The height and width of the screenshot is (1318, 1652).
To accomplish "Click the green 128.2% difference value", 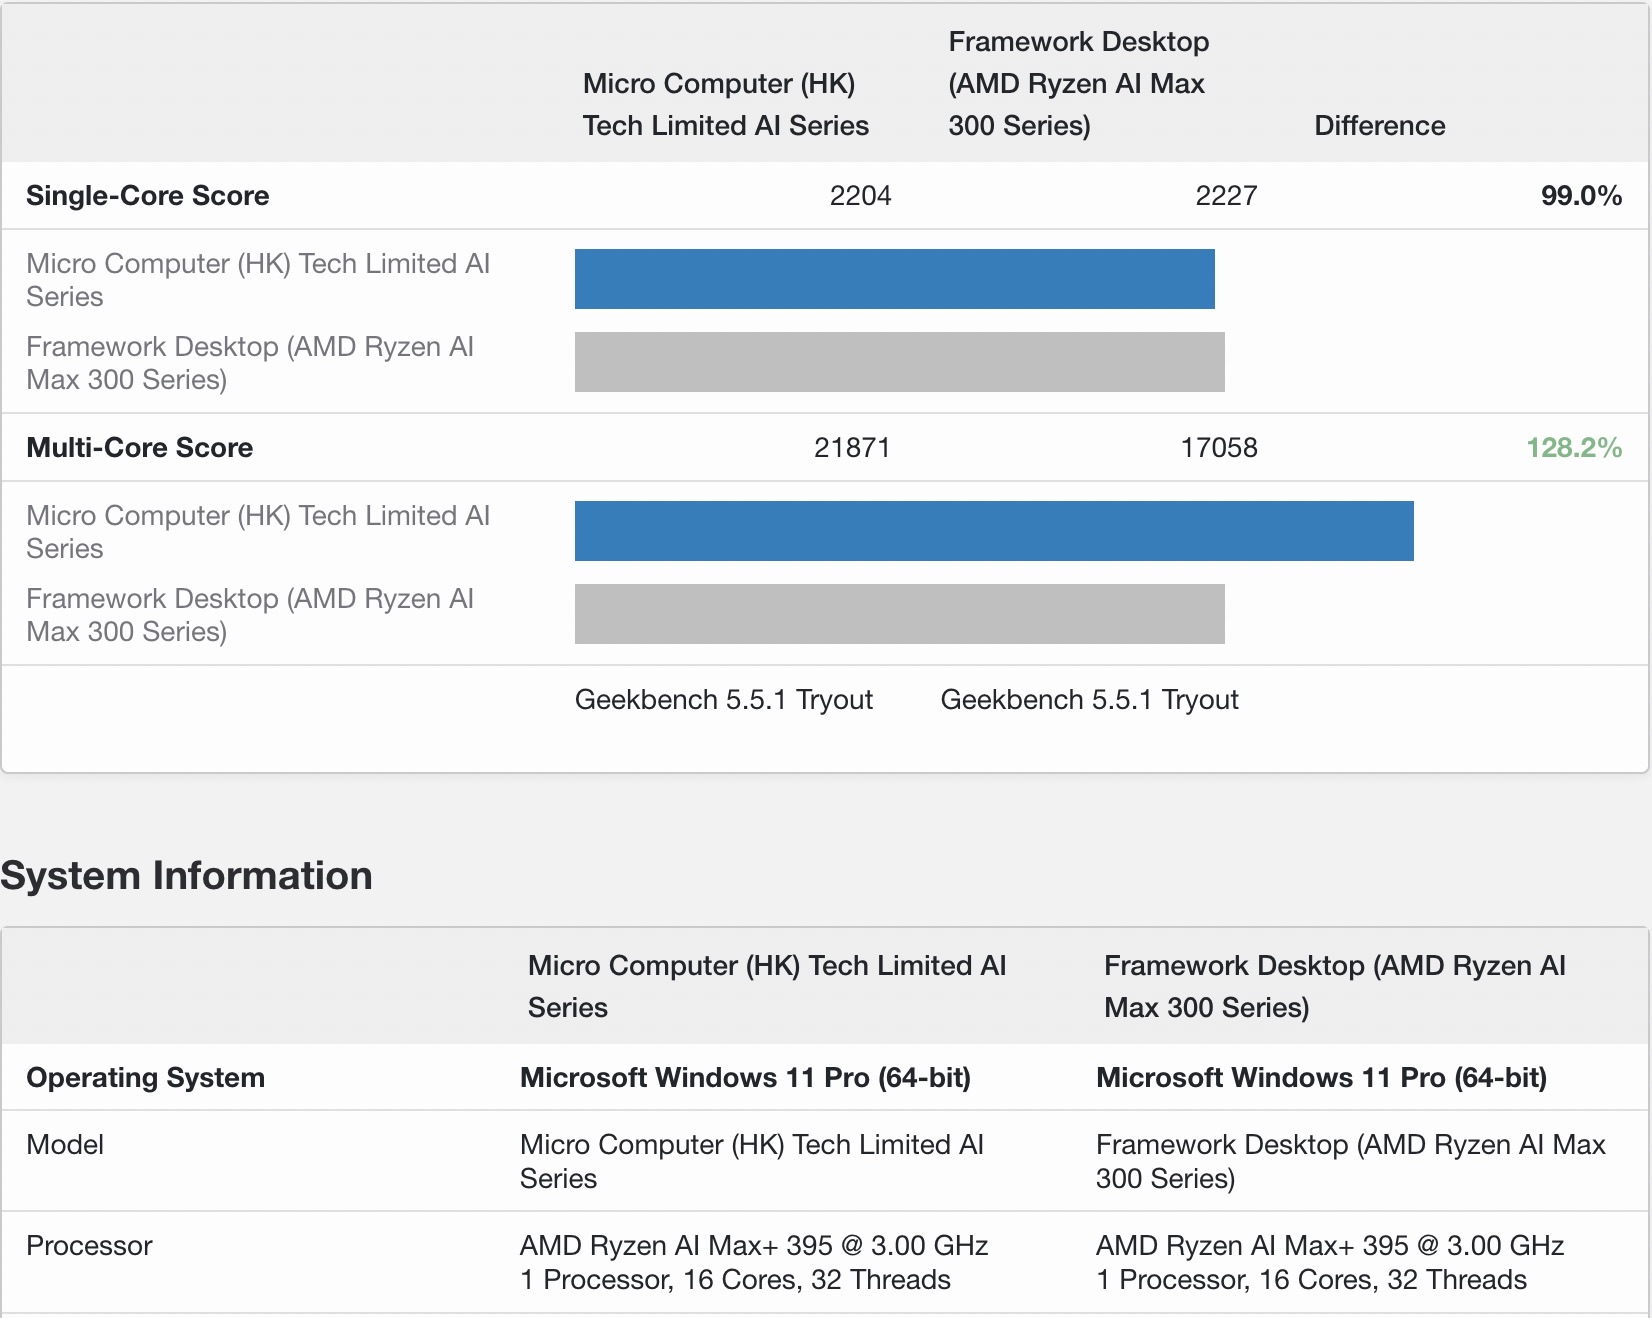I will [1573, 448].
